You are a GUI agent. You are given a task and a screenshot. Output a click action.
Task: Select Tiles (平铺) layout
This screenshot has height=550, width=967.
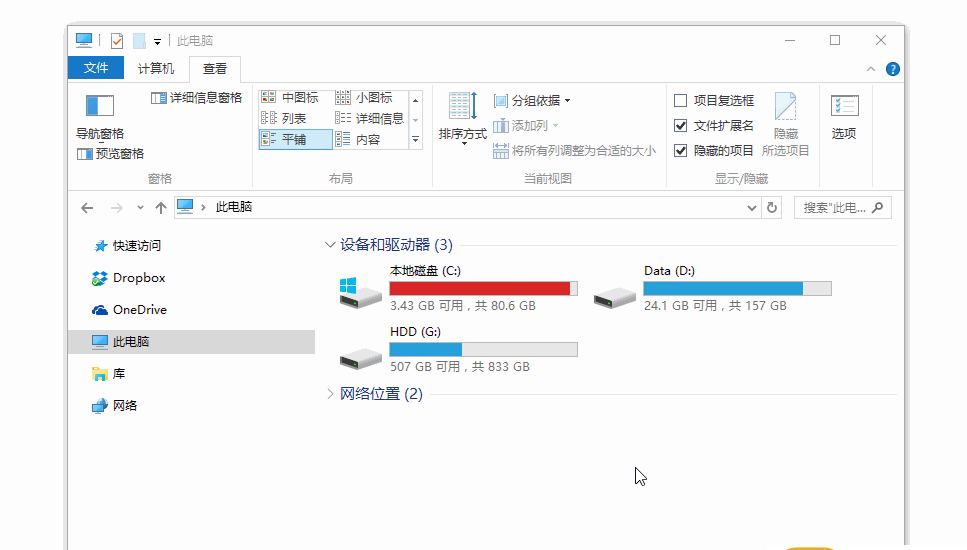point(296,139)
